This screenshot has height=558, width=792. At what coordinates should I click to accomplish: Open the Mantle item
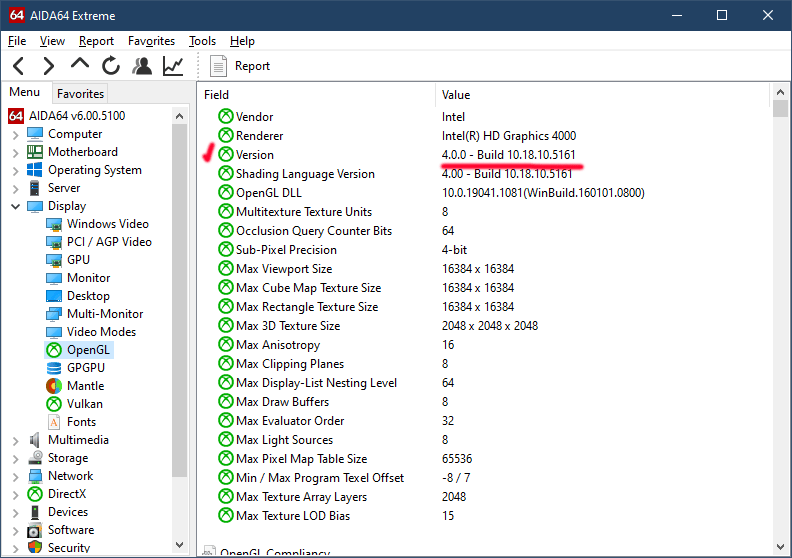pyautogui.click(x=75, y=386)
